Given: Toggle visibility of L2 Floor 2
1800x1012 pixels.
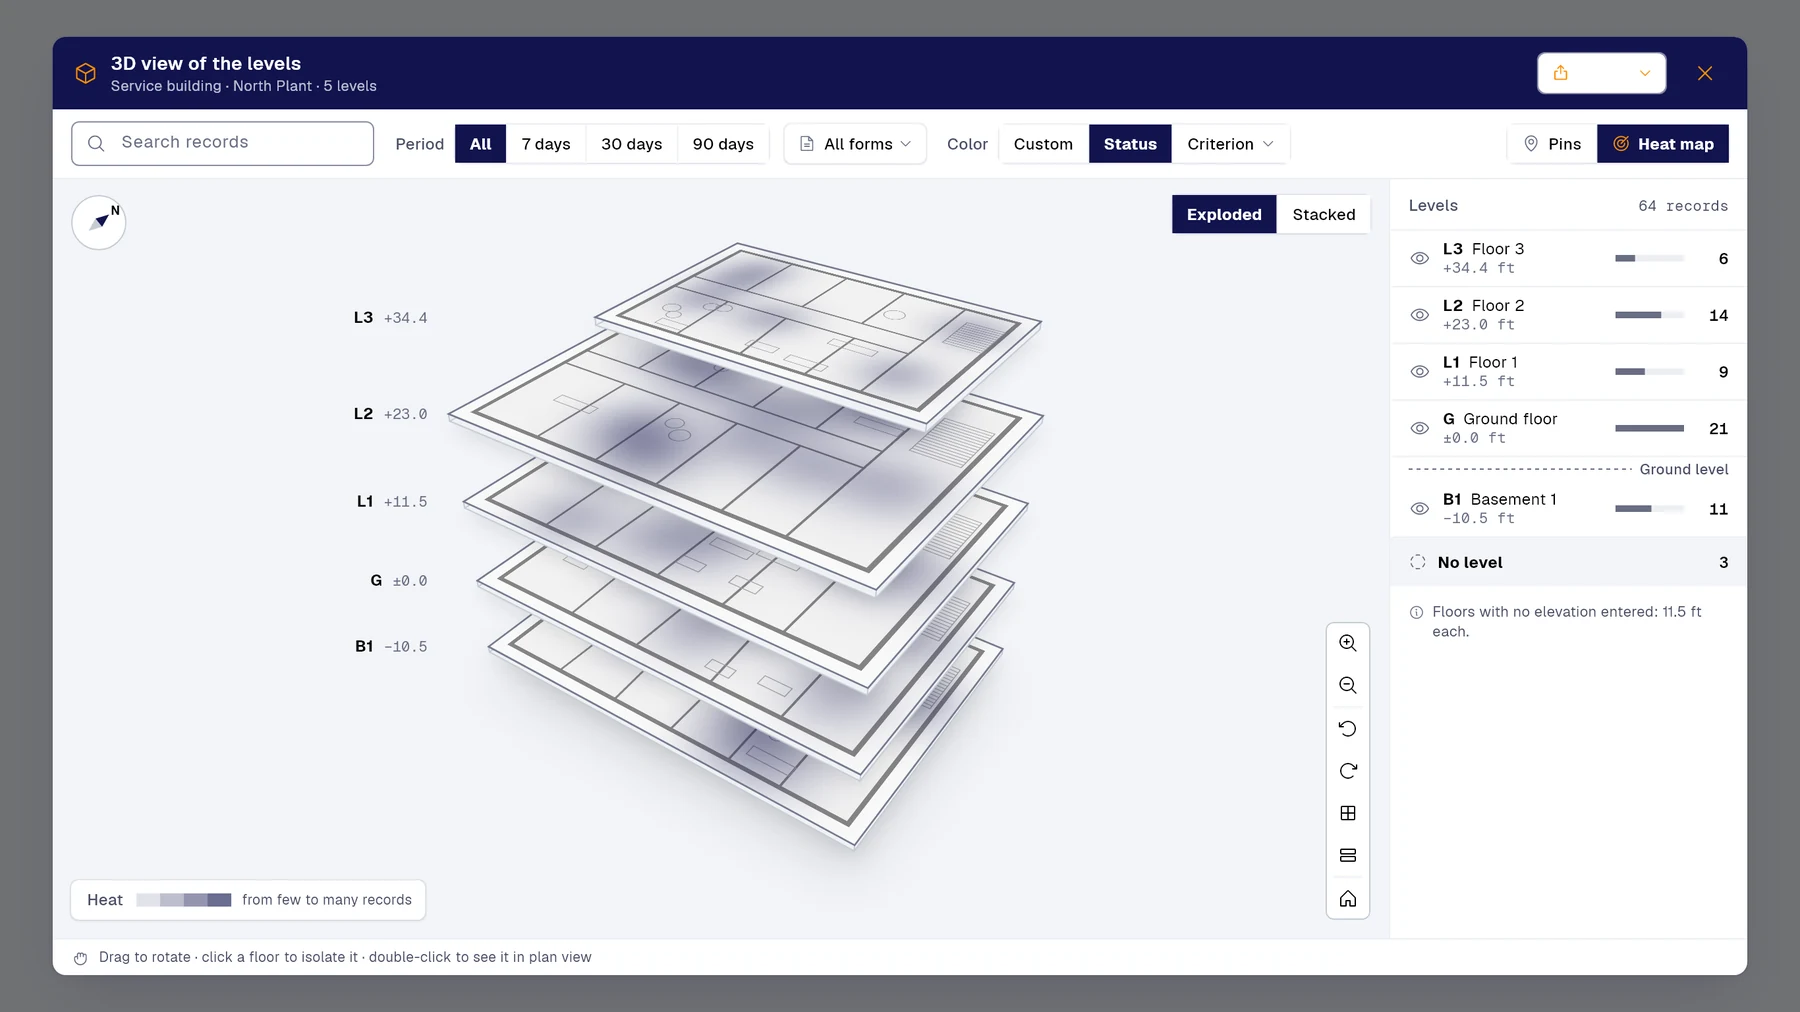Looking at the screenshot, I should pyautogui.click(x=1419, y=315).
